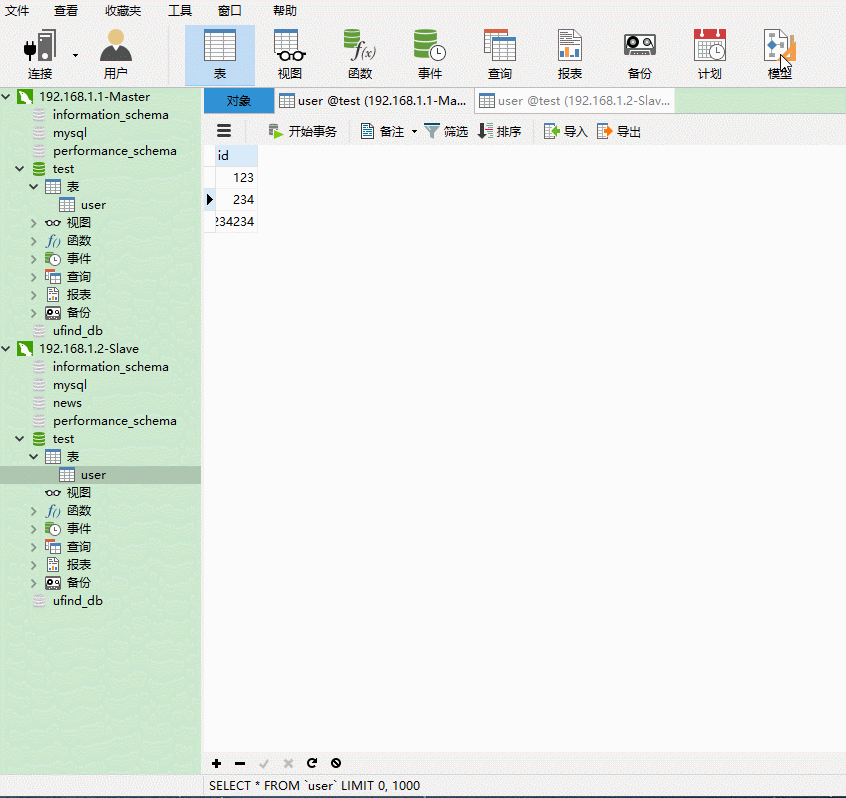Click the 计划 (Schedule) icon

(708, 54)
